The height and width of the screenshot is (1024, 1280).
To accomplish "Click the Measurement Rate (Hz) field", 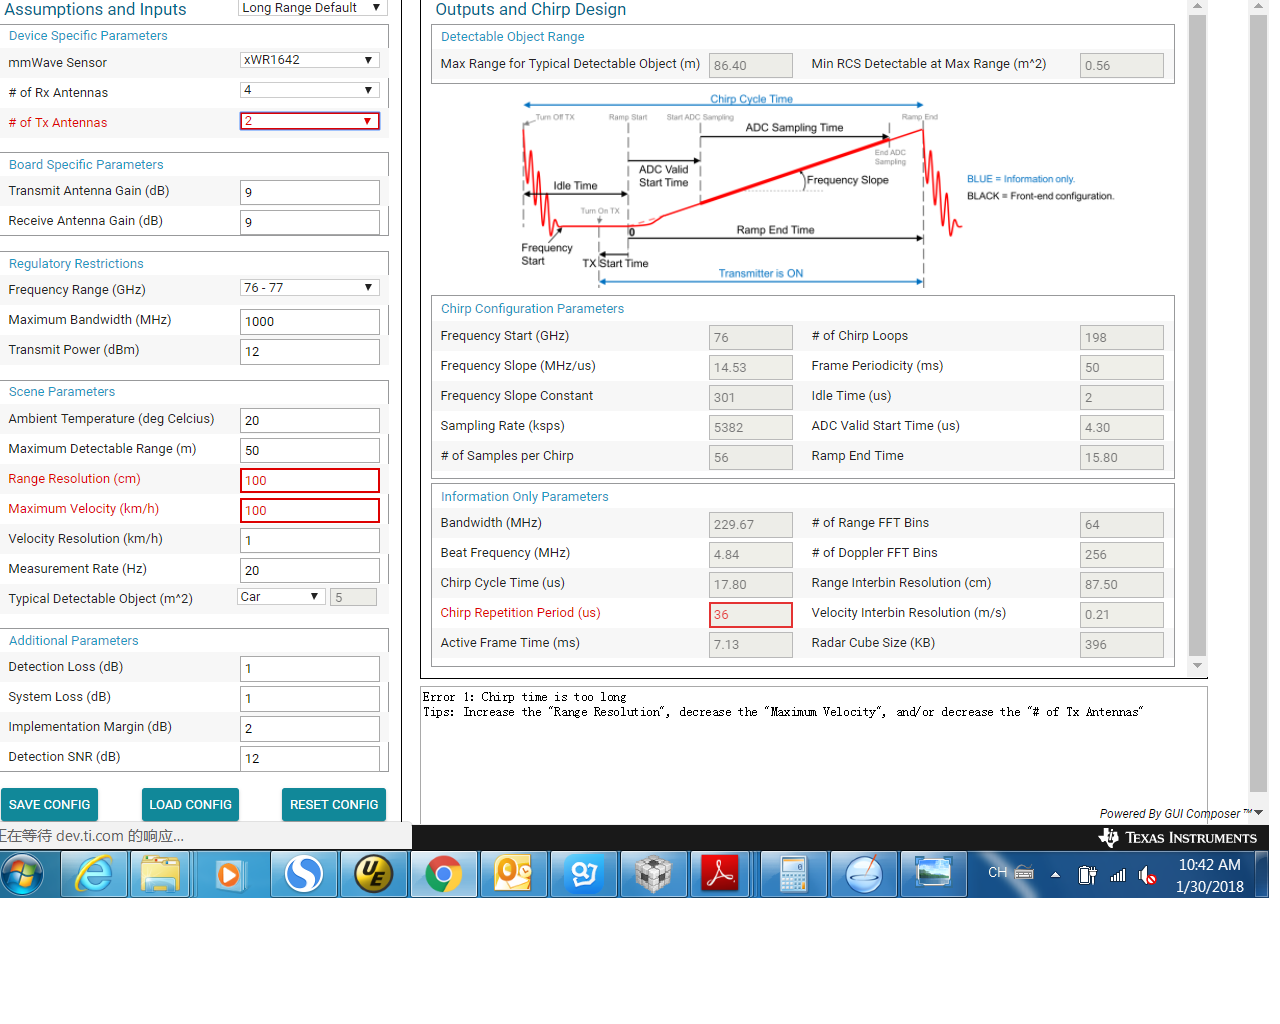I will tap(310, 570).
